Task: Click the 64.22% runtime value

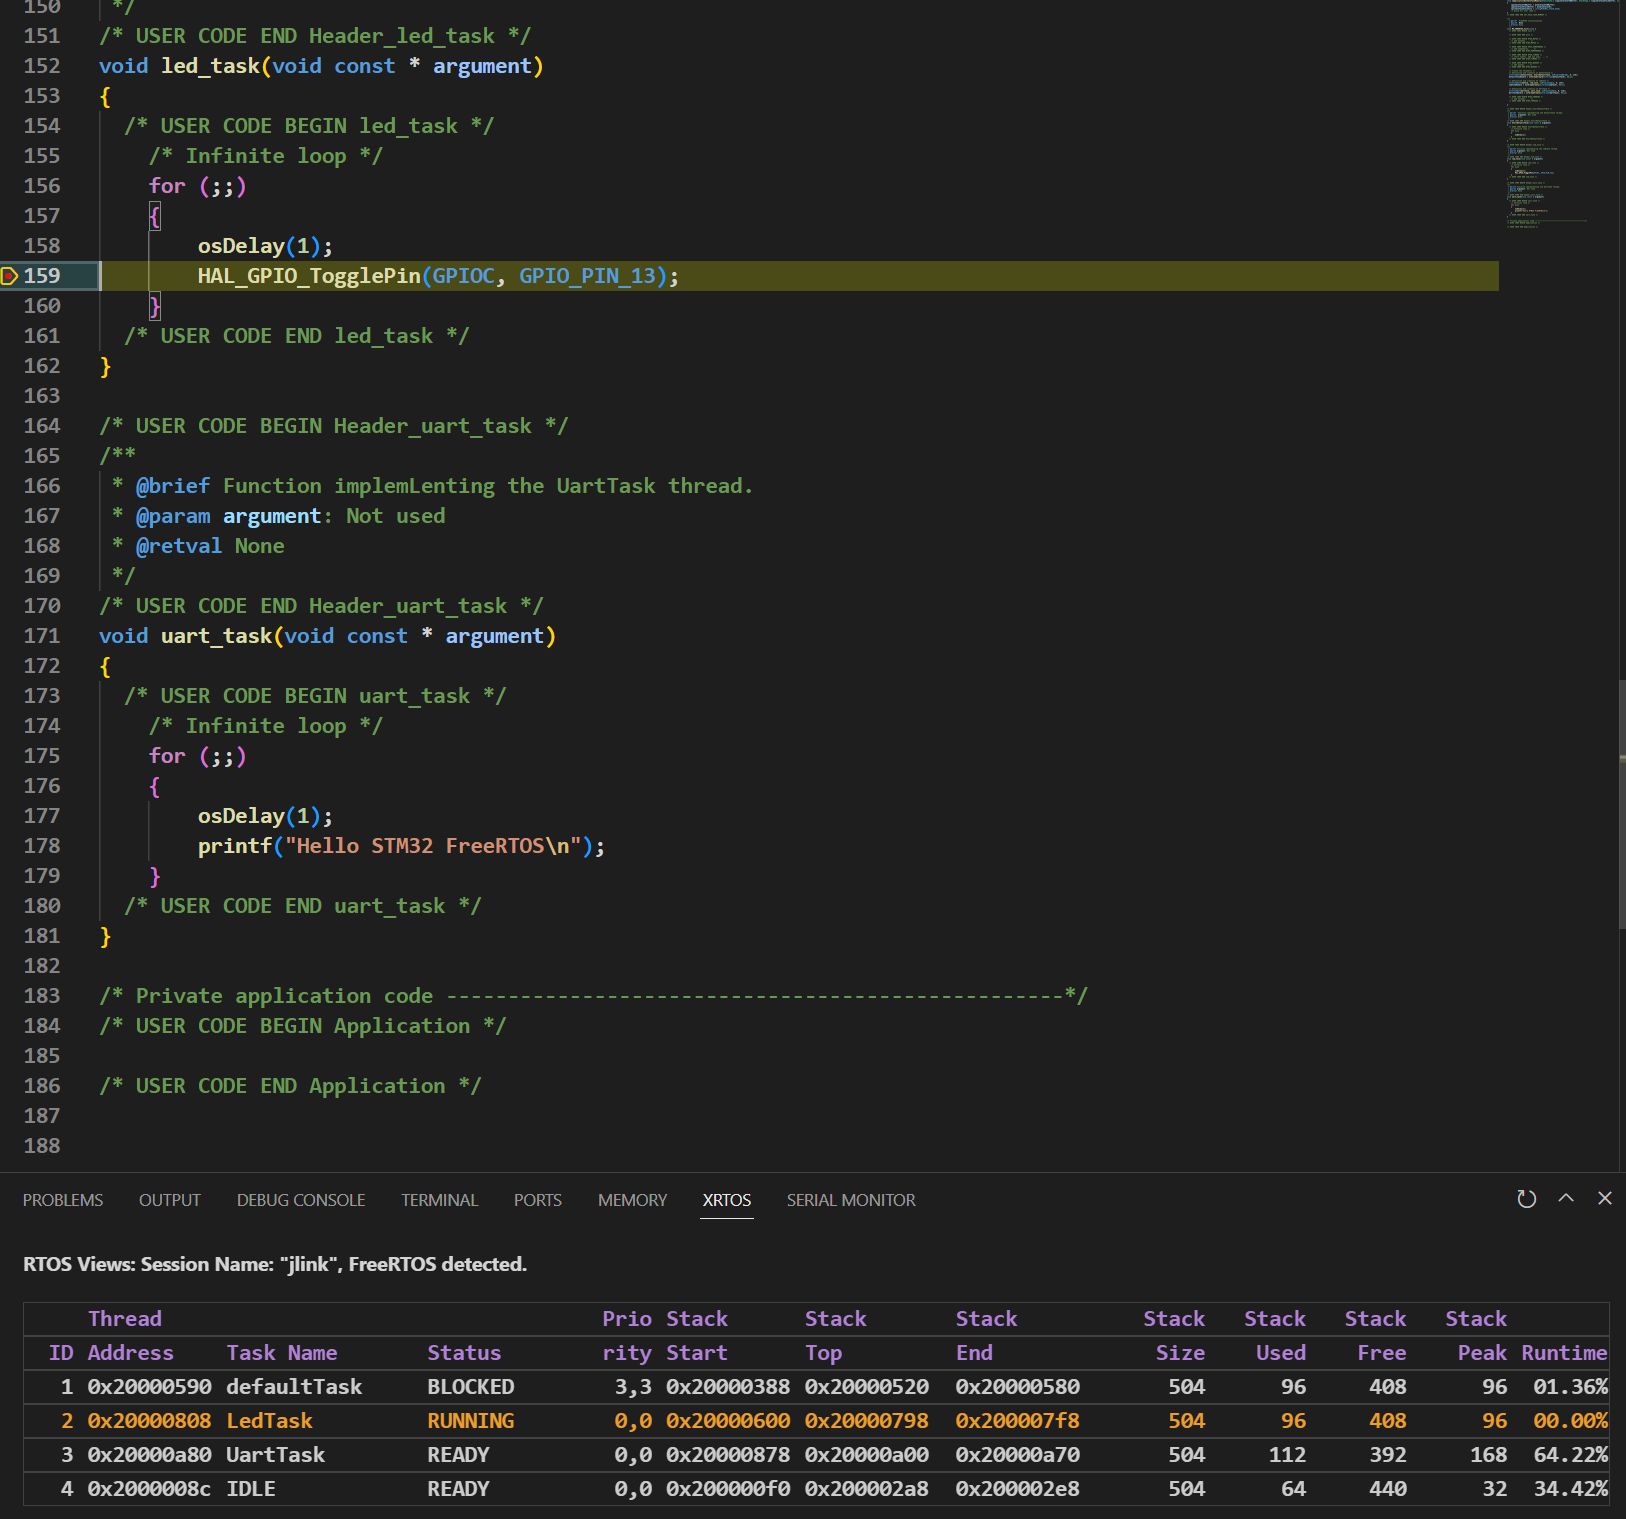Action: tap(1570, 1455)
